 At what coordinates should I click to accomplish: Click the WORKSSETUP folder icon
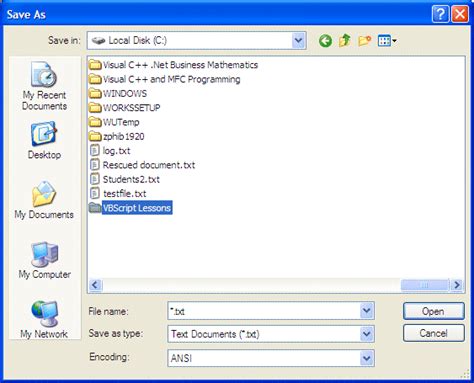pyautogui.click(x=95, y=108)
